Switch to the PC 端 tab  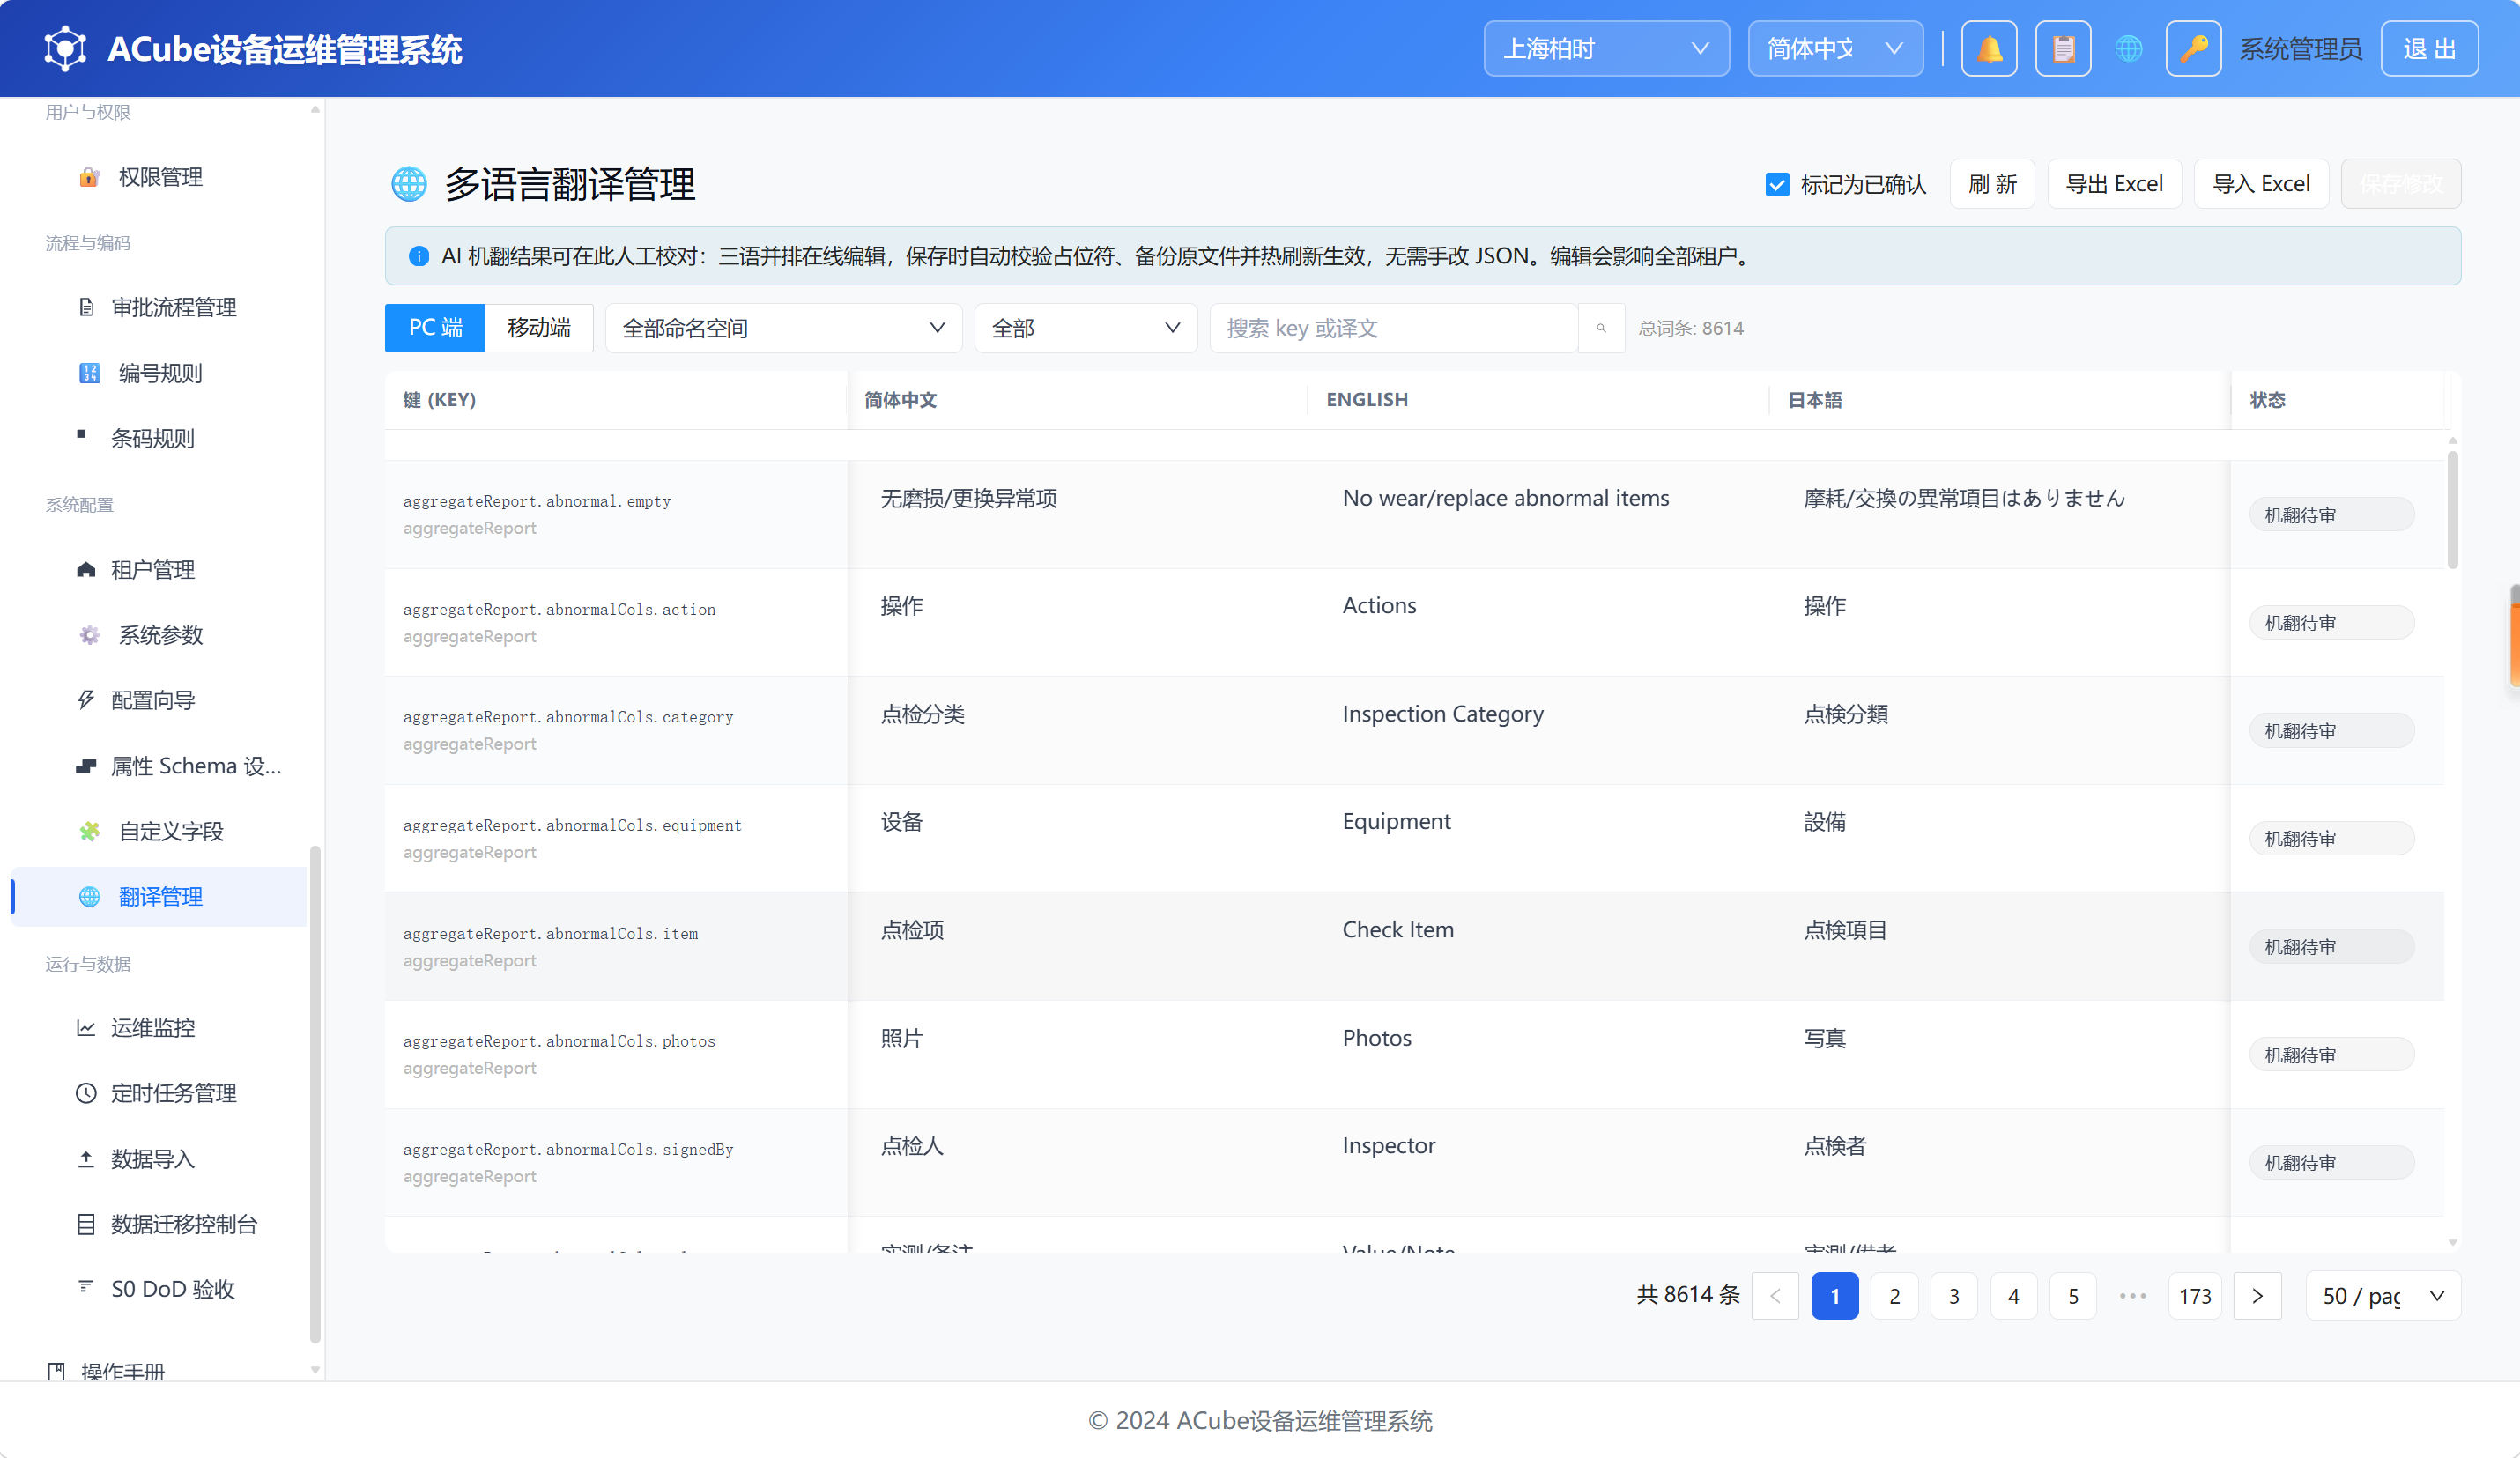[x=435, y=328]
